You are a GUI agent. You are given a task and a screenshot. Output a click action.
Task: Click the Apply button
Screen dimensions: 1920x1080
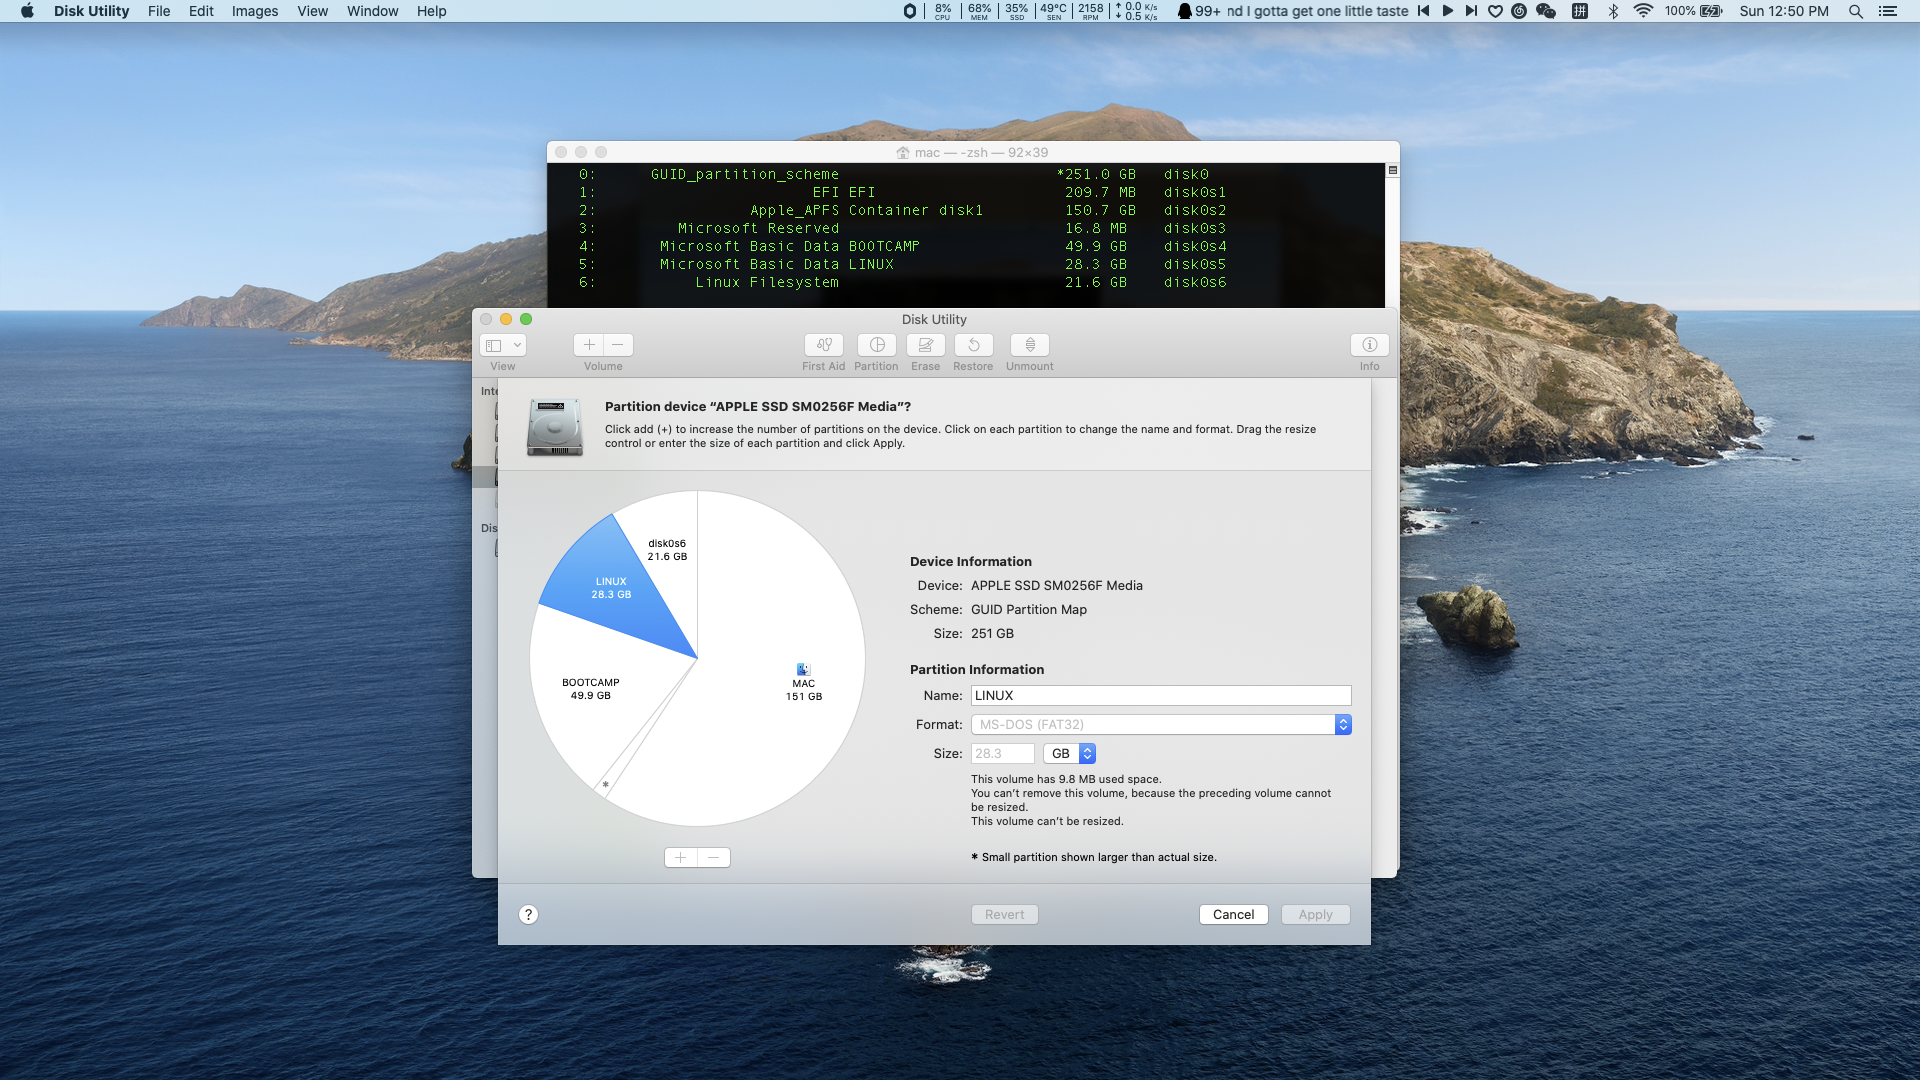tap(1315, 915)
